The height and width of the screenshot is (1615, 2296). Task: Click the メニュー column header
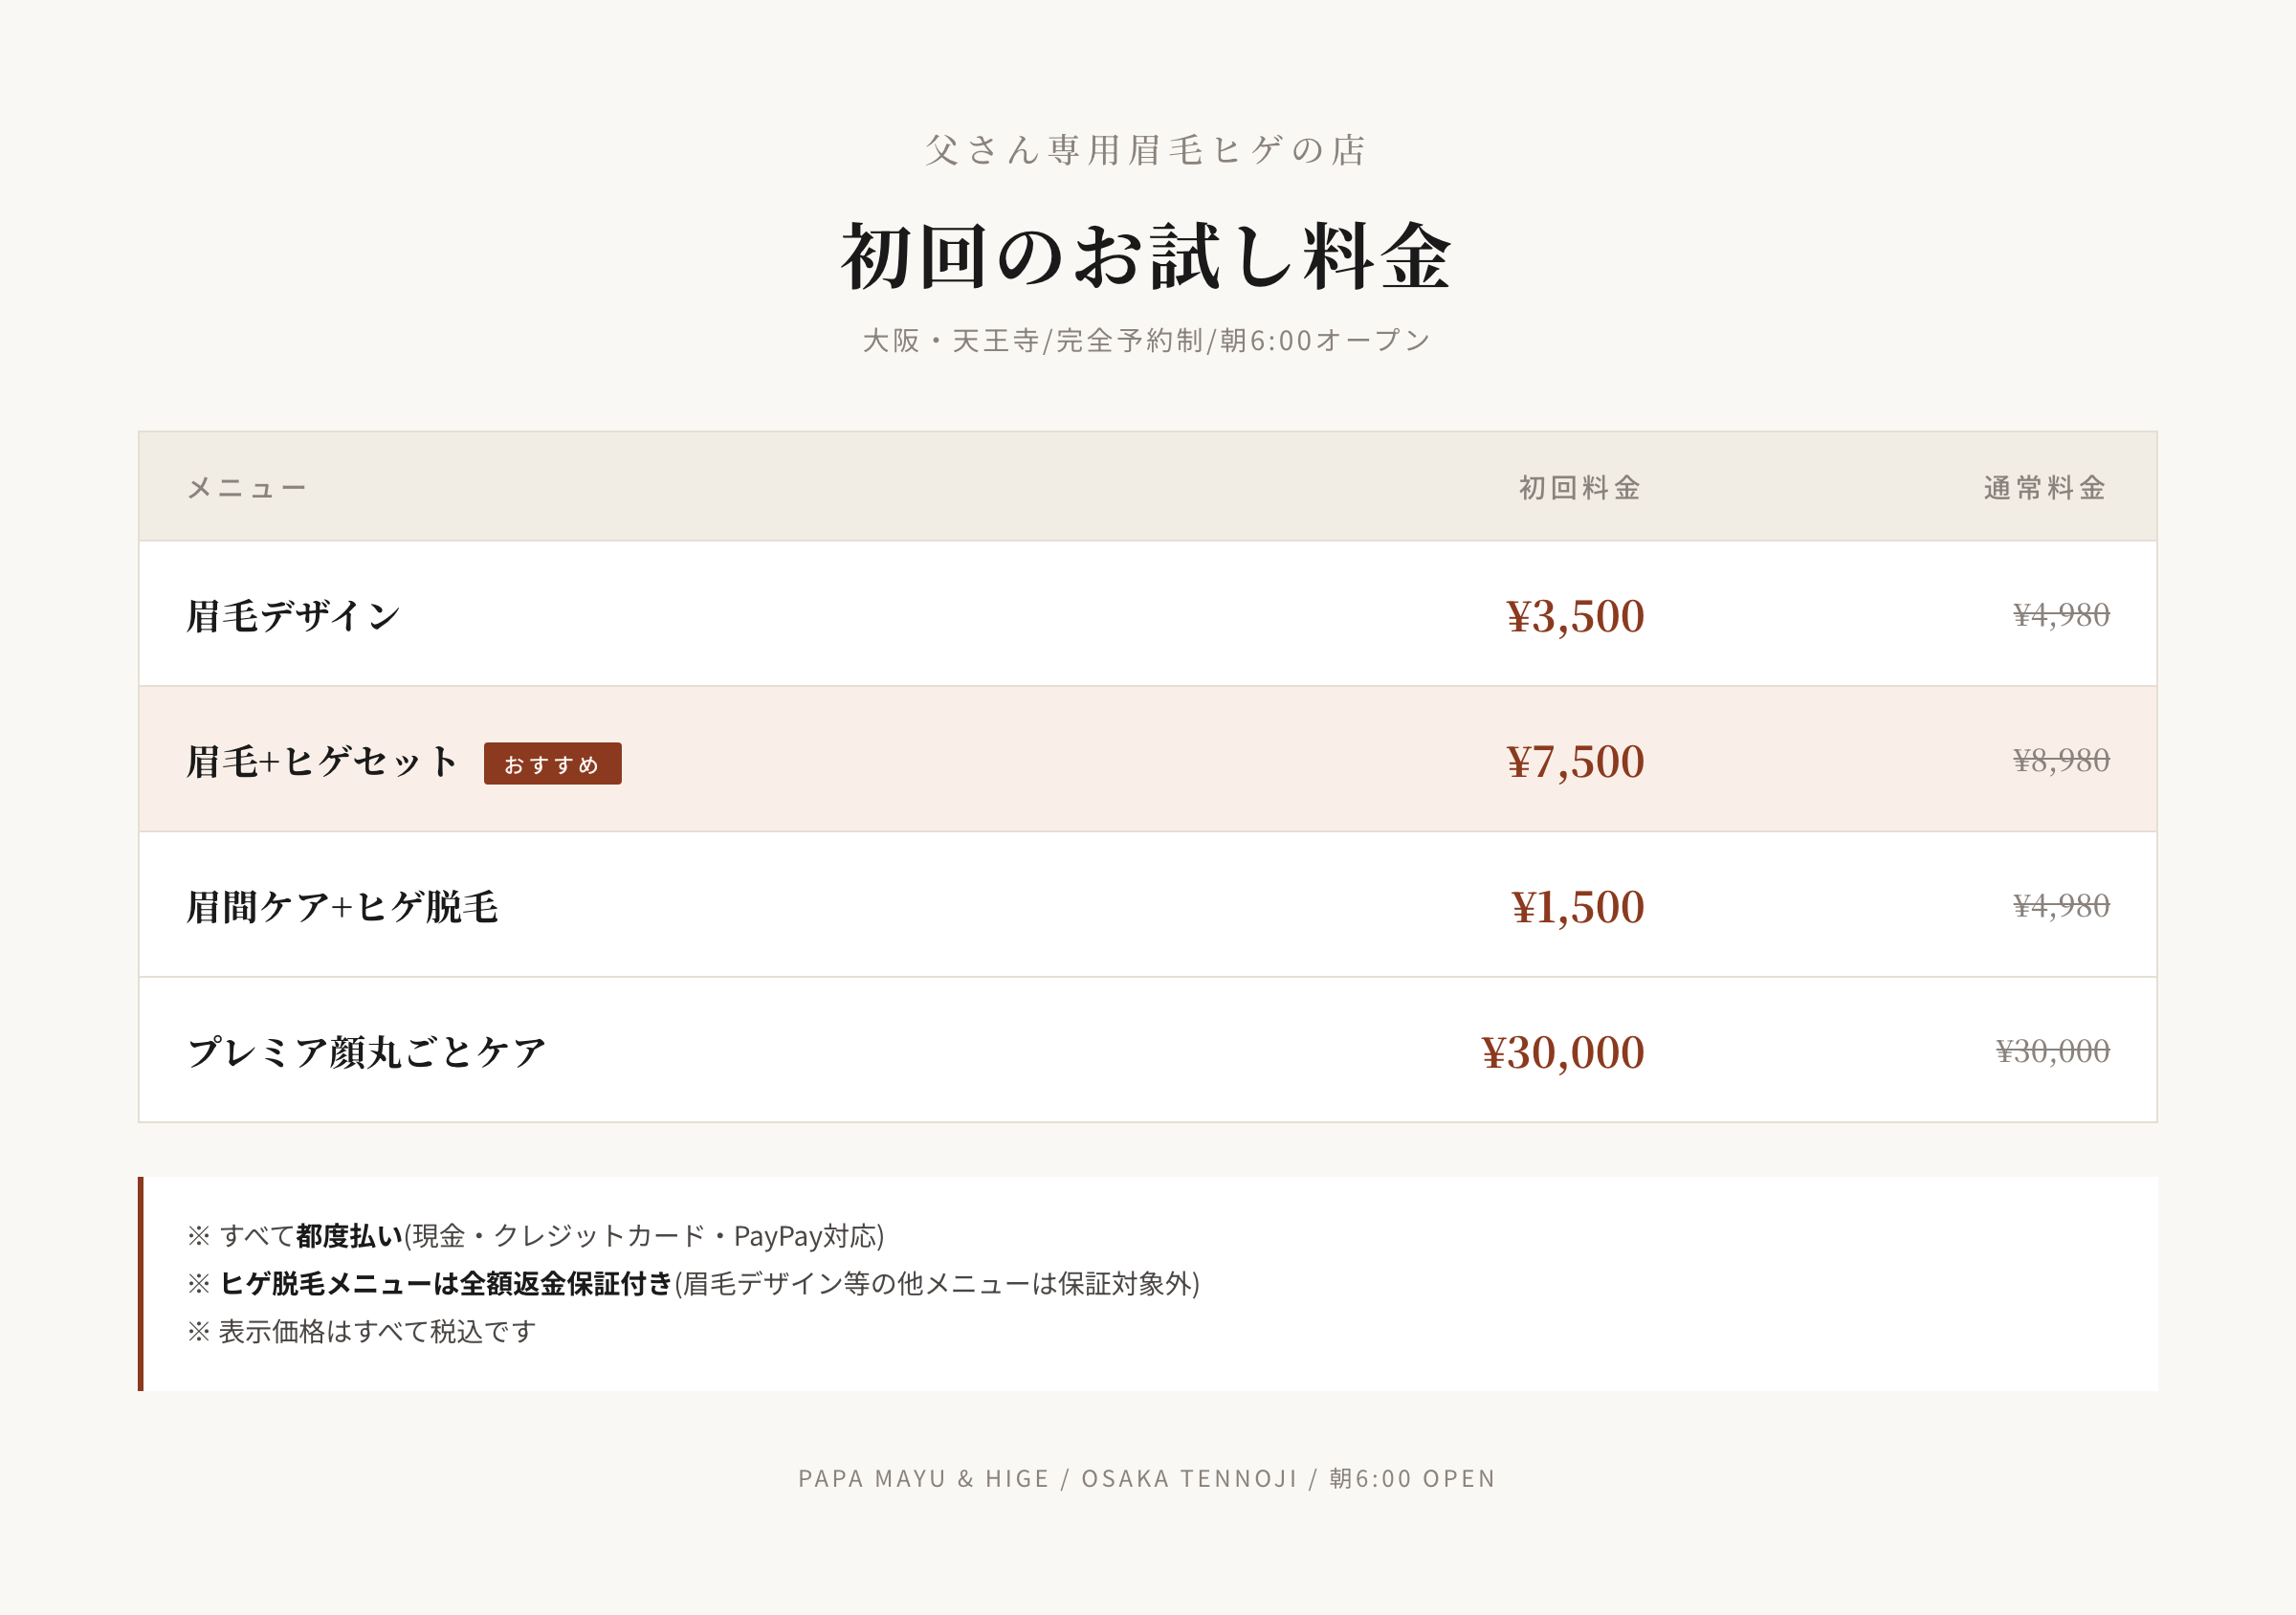247,488
